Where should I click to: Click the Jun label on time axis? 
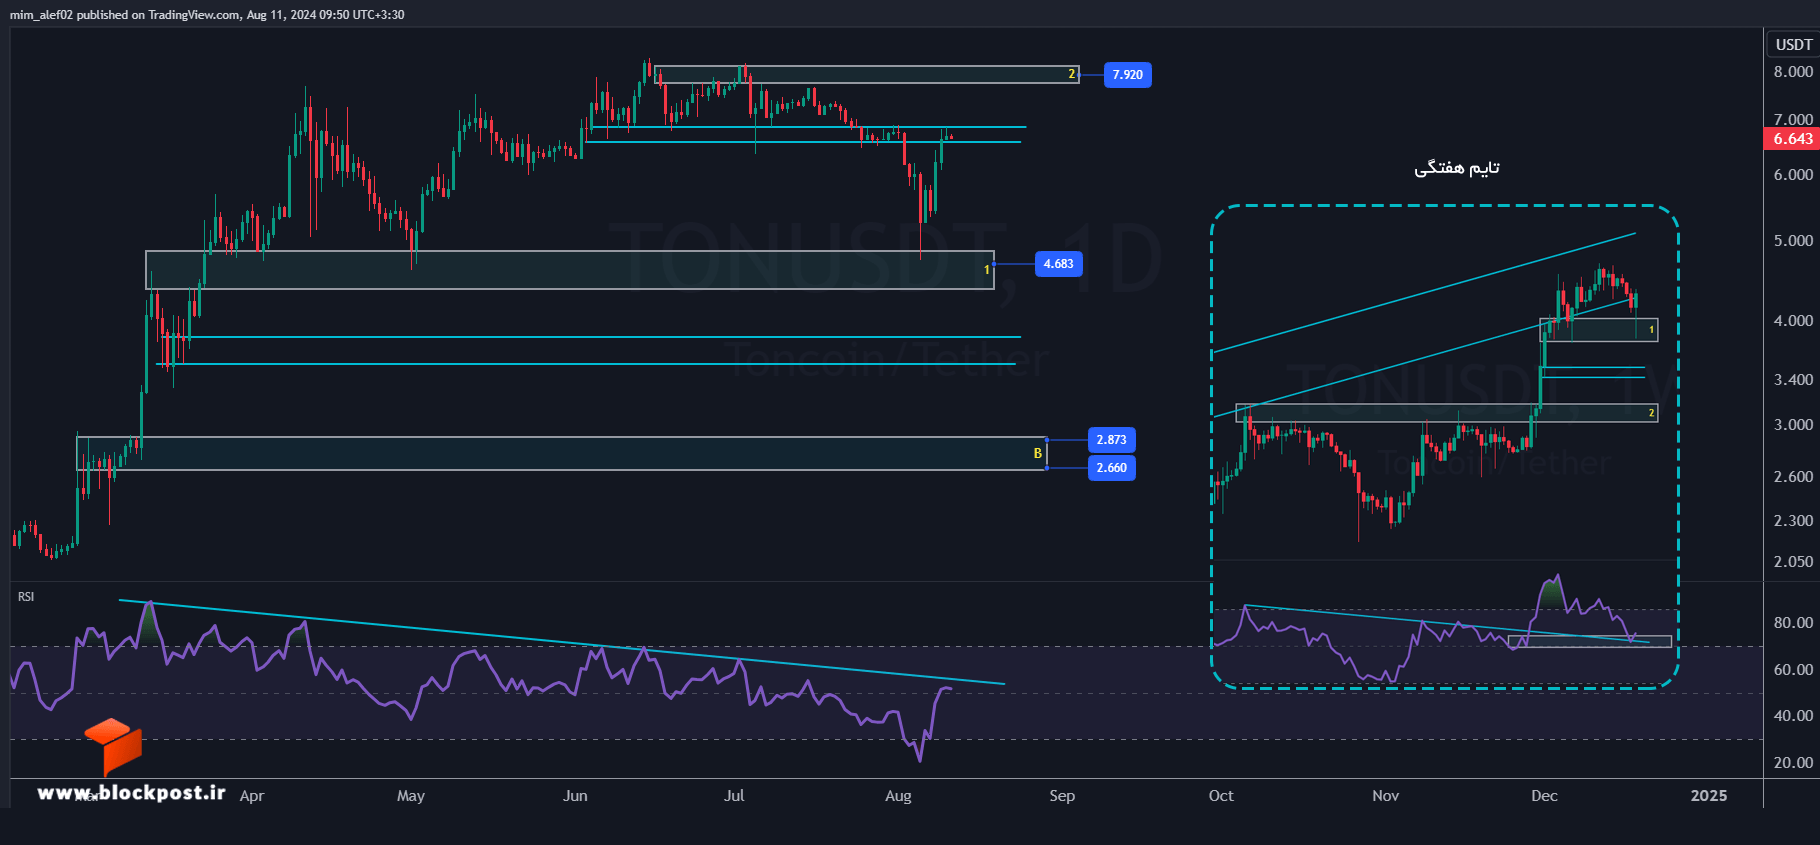(x=575, y=796)
